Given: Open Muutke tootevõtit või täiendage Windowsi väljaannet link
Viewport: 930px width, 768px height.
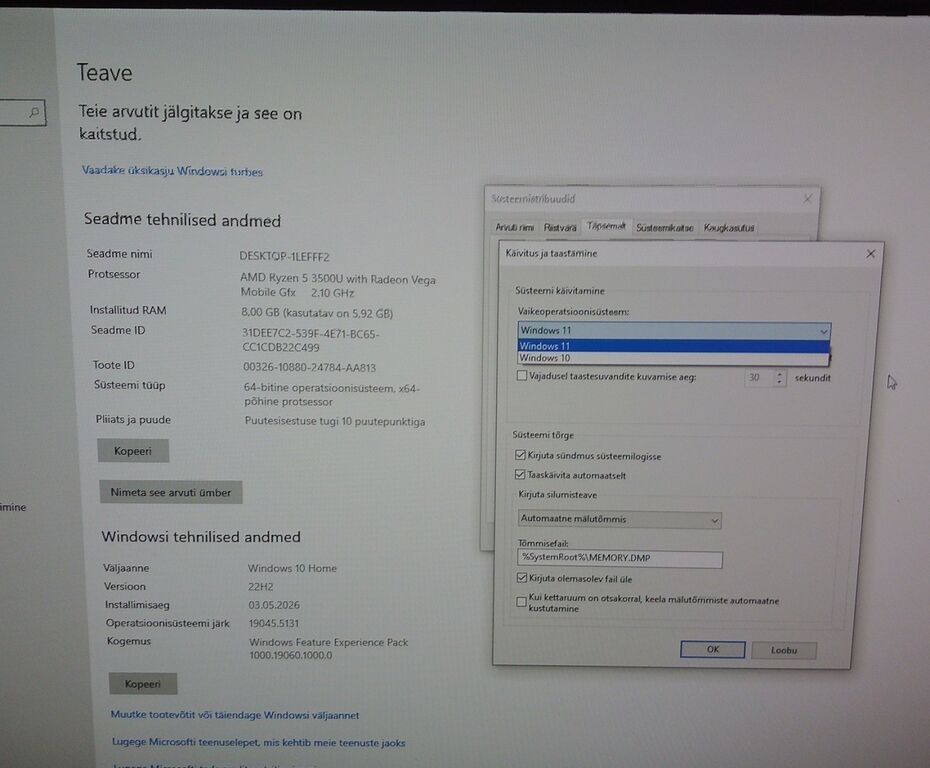Looking at the screenshot, I should 235,715.
